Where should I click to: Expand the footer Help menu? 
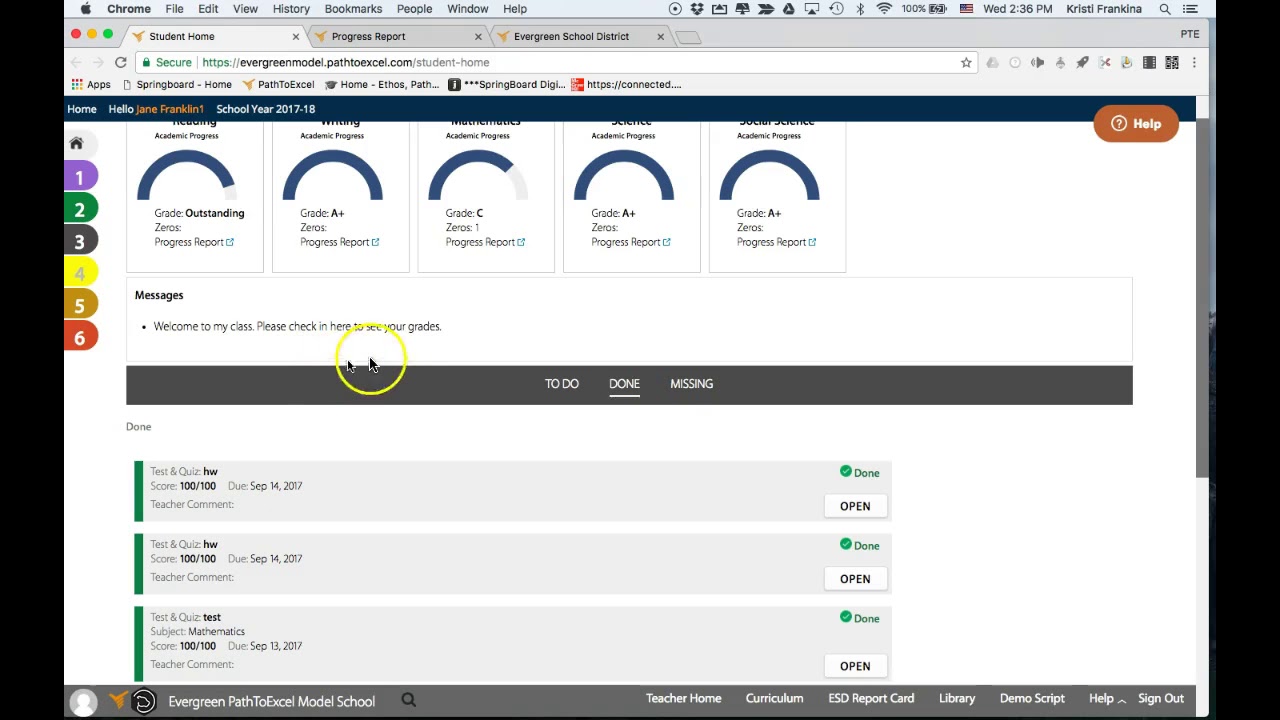pos(1107,698)
